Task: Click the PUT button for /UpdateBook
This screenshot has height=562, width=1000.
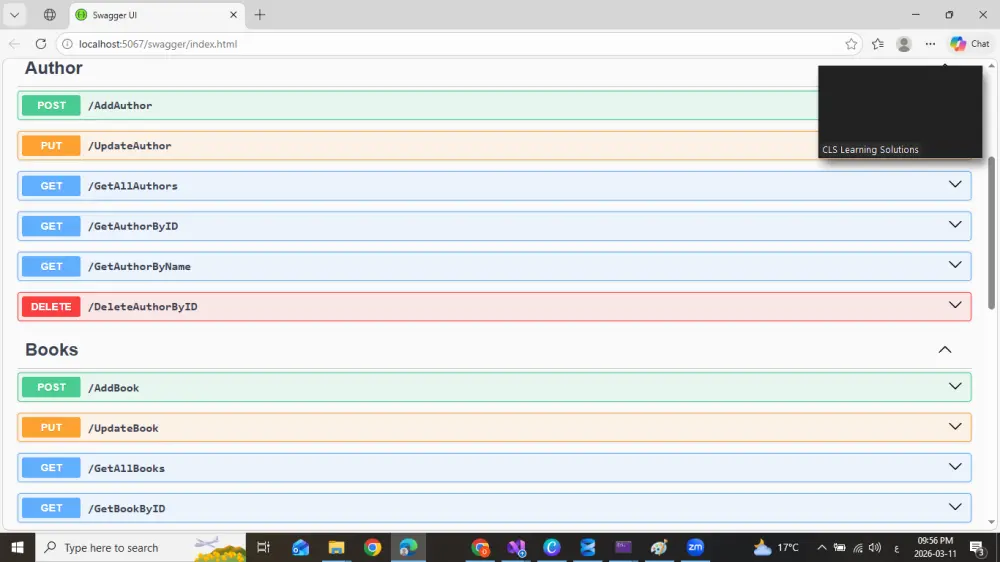Action: [x=51, y=427]
